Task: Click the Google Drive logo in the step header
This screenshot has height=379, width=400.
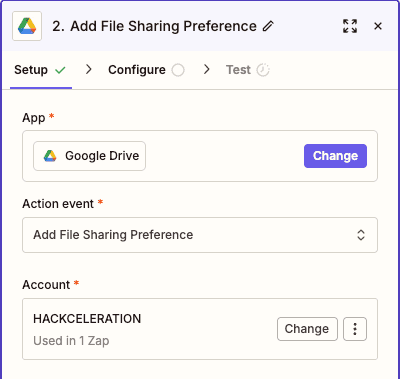Action: tap(27, 26)
